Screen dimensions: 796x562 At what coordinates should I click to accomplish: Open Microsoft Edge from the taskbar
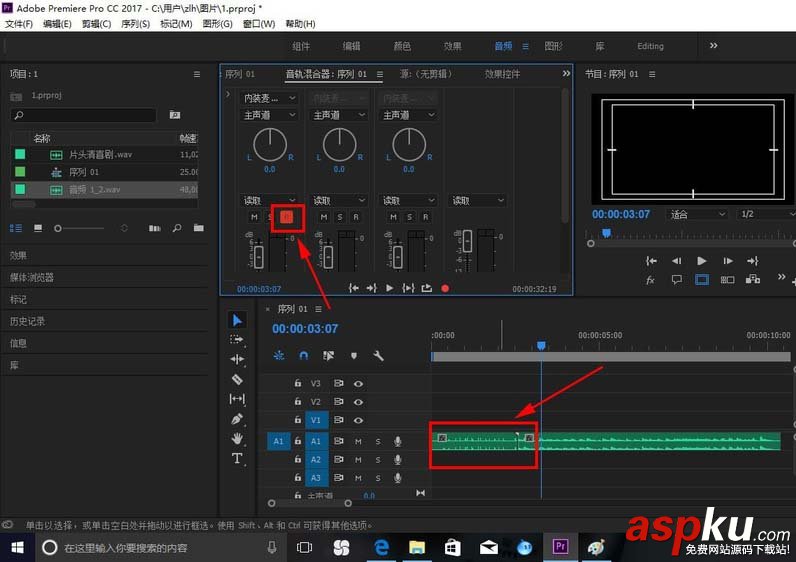382,547
